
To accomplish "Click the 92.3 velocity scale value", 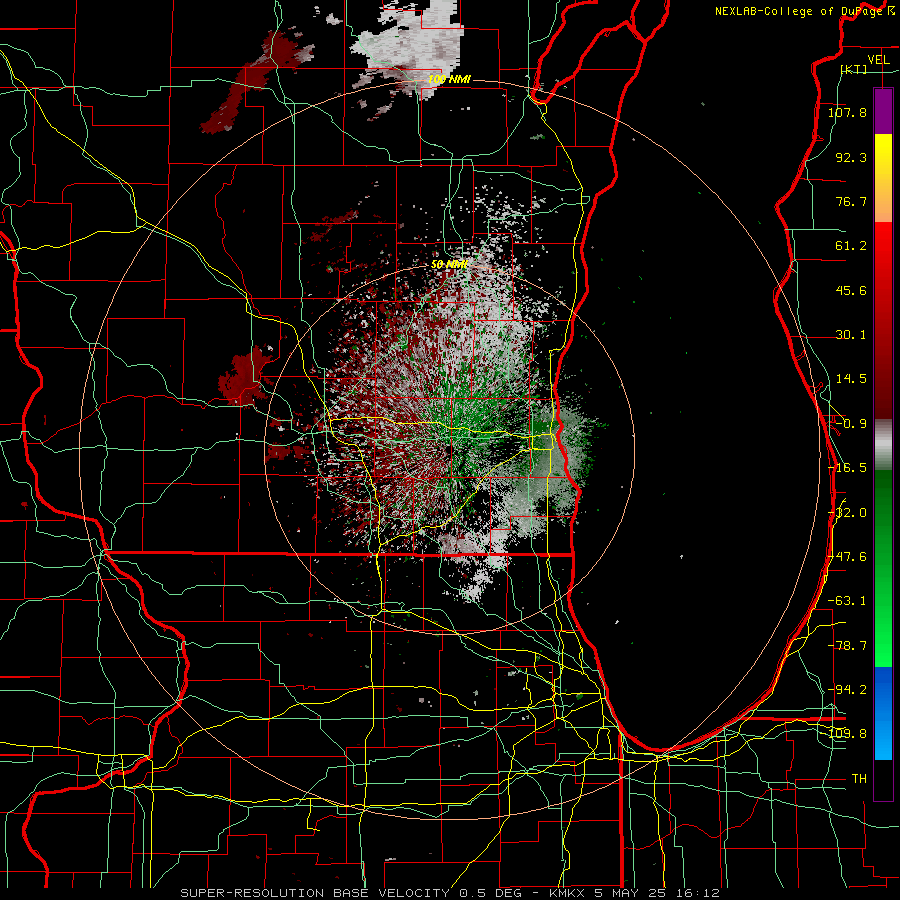I will pos(851,157).
